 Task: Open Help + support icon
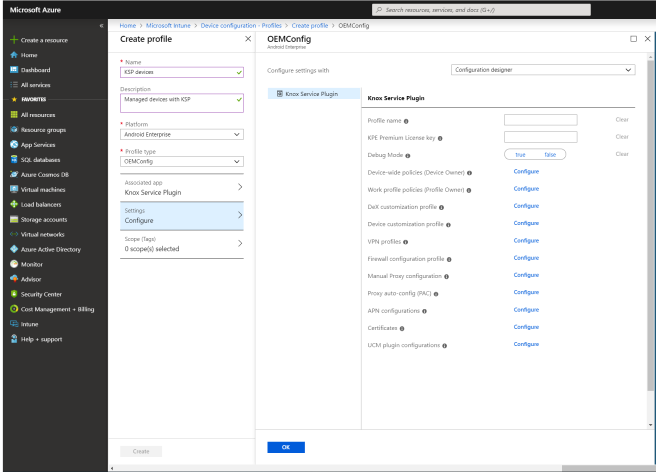(14, 339)
